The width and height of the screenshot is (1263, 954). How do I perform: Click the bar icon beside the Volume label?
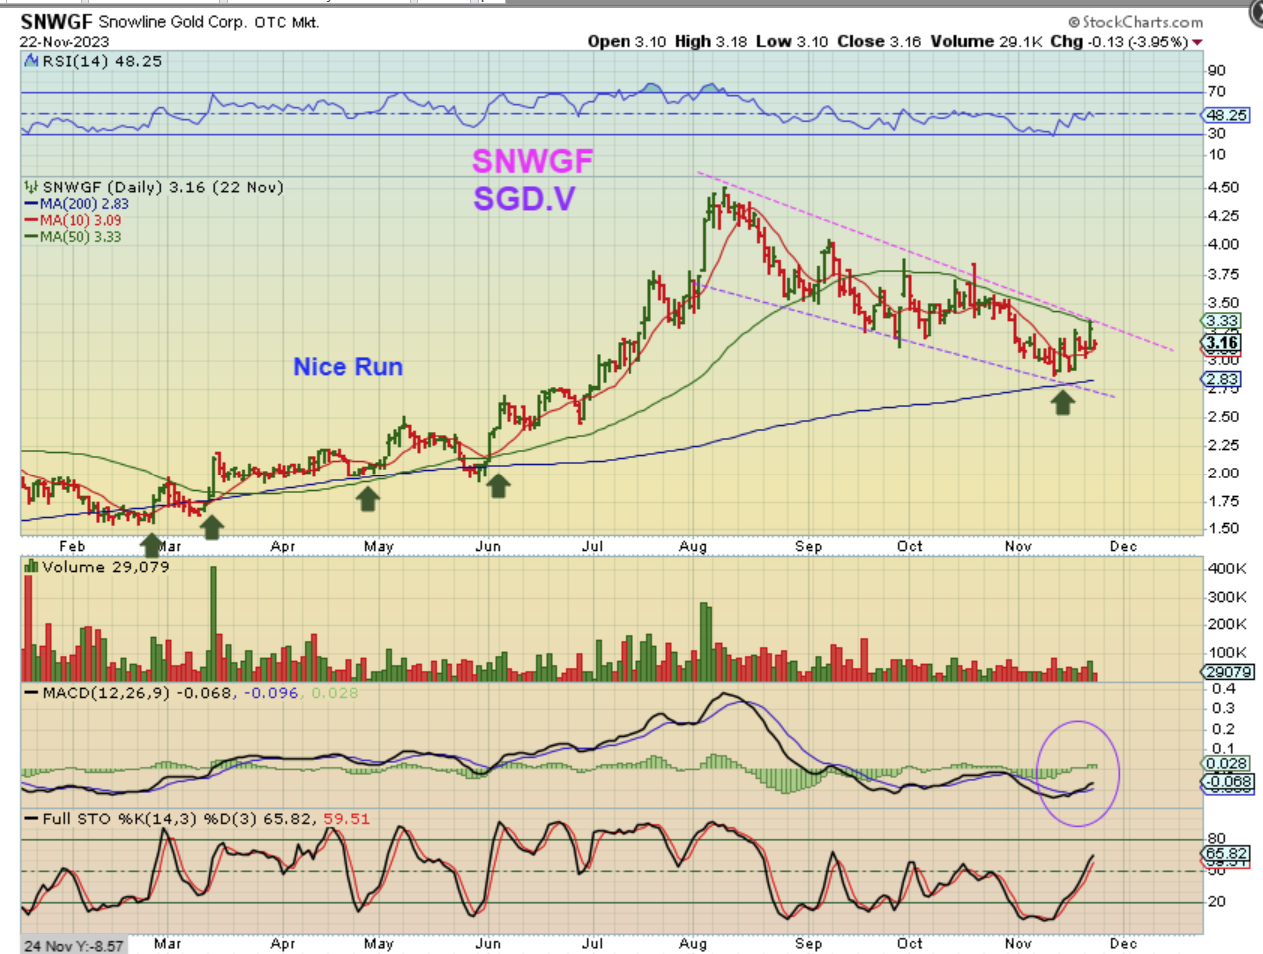click(x=31, y=567)
